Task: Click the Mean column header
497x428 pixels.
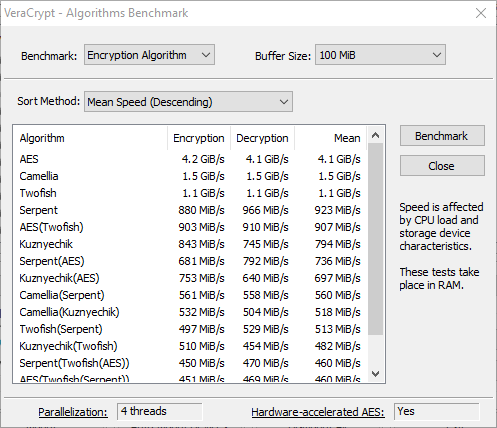Action: [x=331, y=138]
